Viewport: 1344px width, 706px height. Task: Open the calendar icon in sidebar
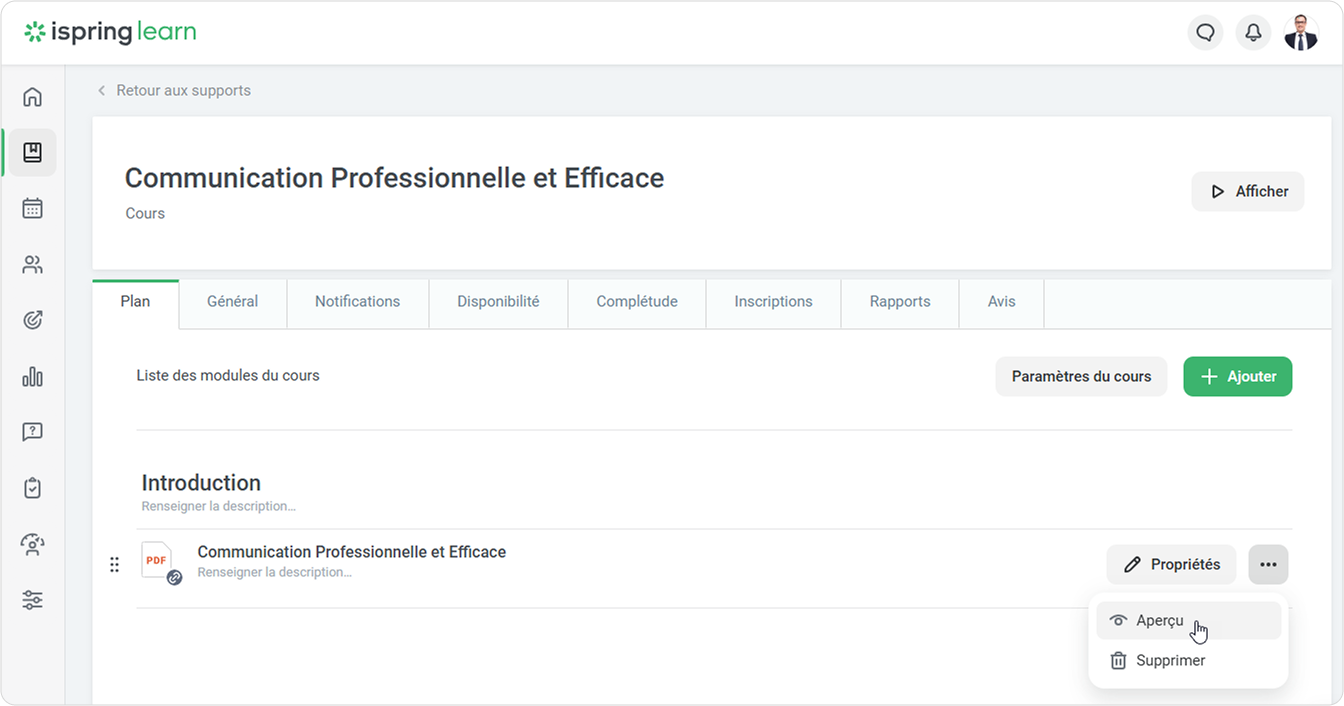(x=32, y=209)
